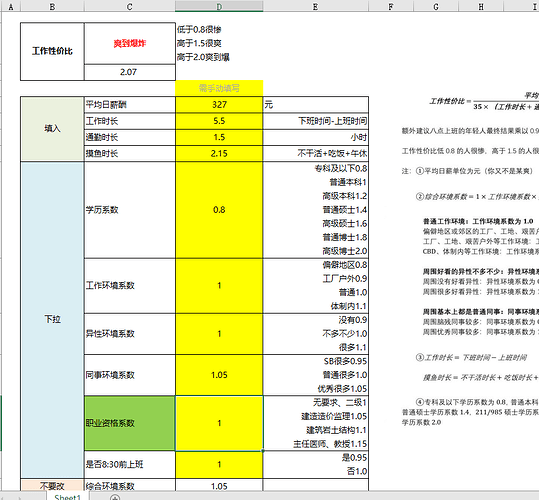Viewport: 539px width, 500px height.
Task: Open 工作环境系数 dropdown value cell
Action: click(219, 286)
